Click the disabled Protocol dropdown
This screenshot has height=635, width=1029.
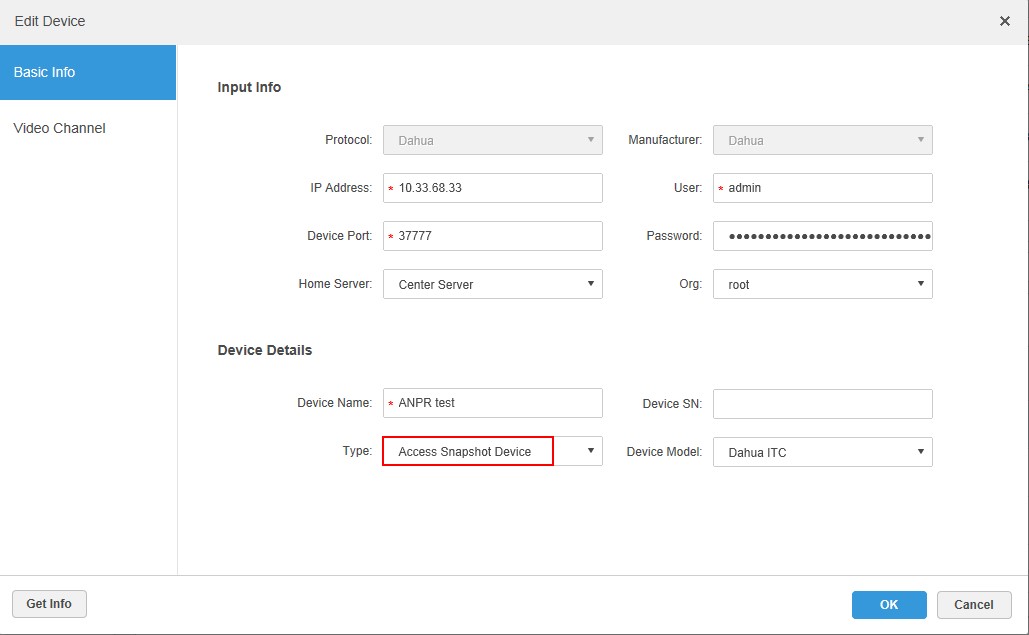click(x=492, y=140)
